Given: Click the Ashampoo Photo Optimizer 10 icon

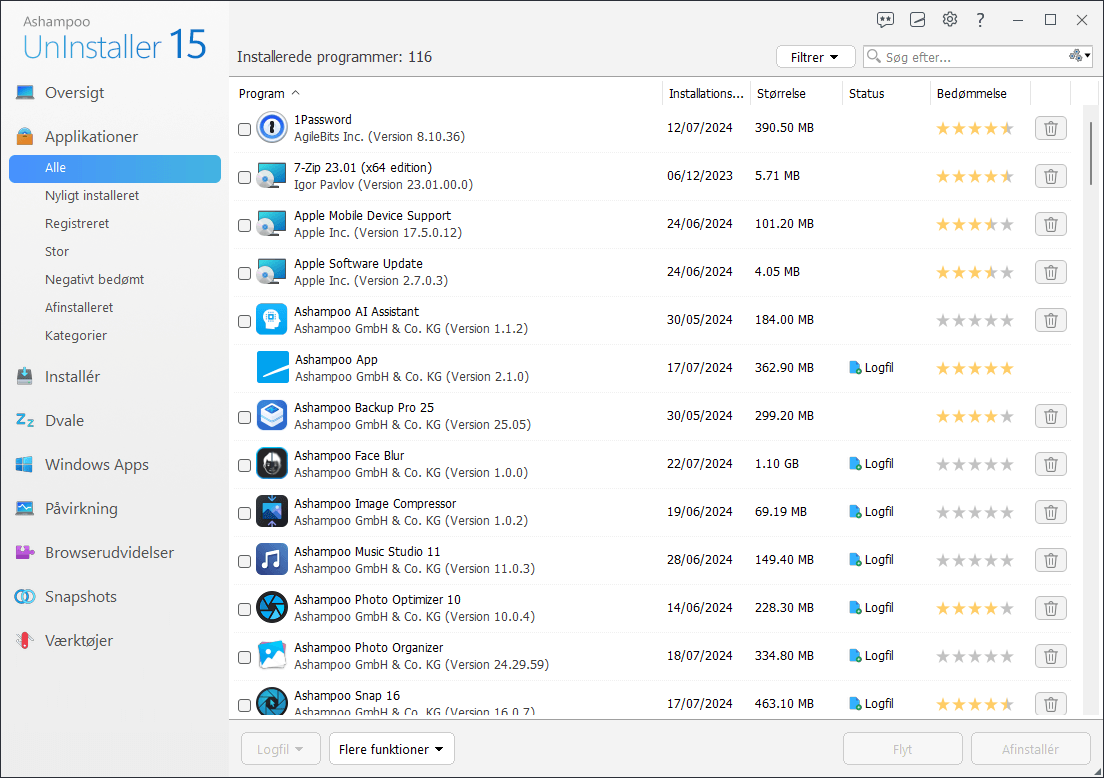Looking at the screenshot, I should [272, 608].
